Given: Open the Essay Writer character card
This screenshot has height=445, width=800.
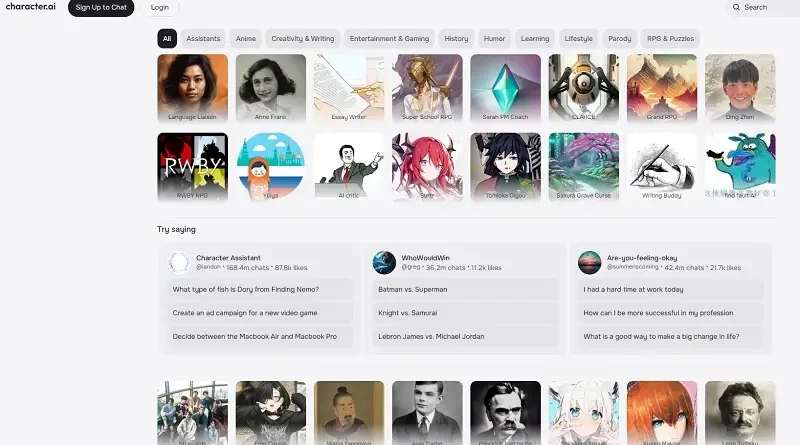Looking at the screenshot, I should point(349,88).
